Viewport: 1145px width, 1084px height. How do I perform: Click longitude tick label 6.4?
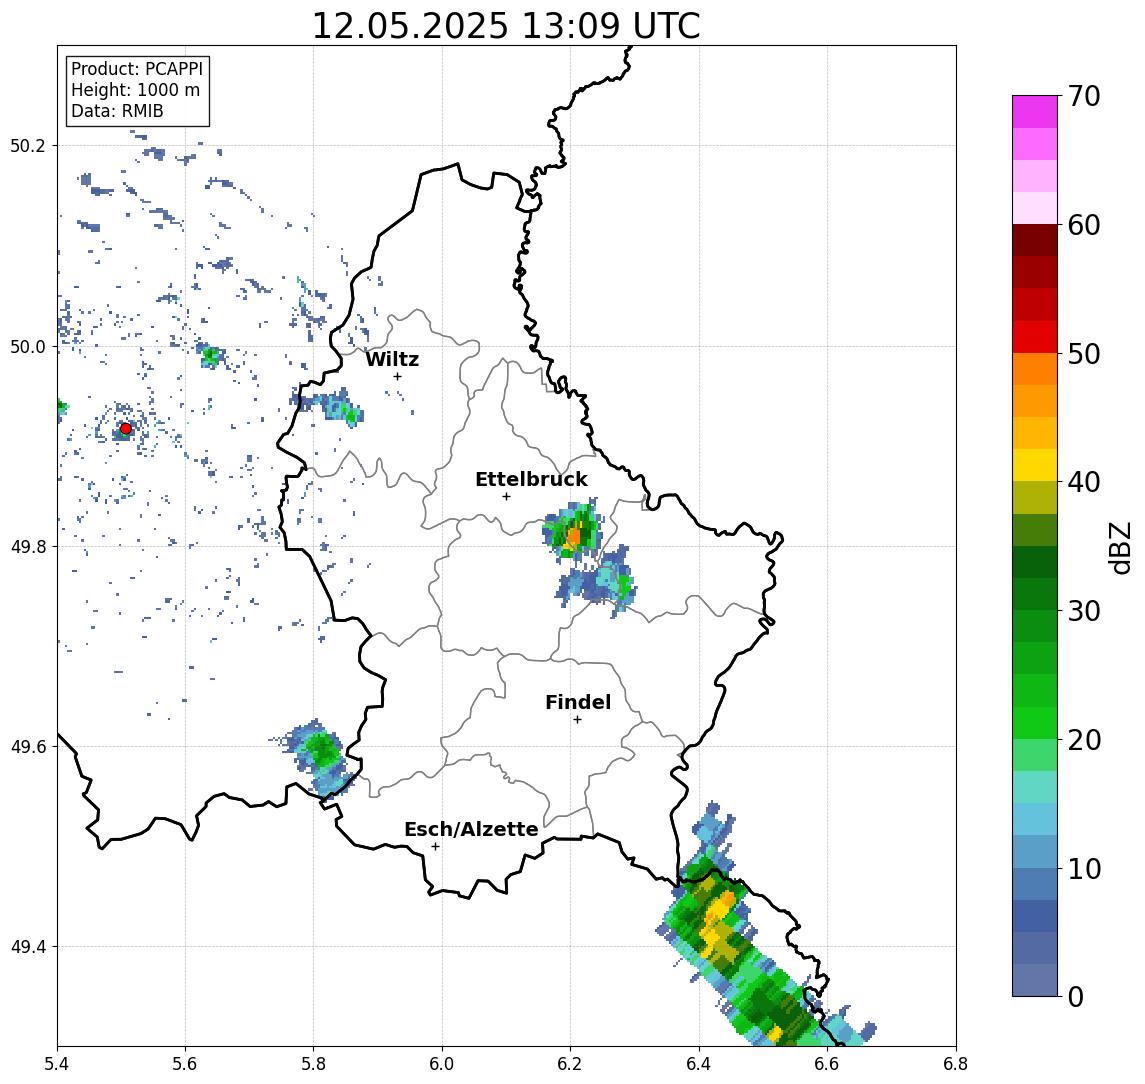click(x=699, y=1064)
